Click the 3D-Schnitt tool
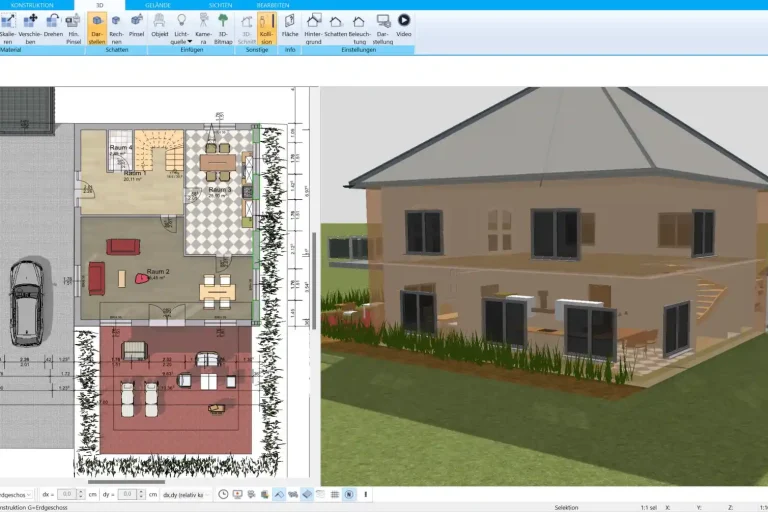Viewport: 768px width, 512px height. pyautogui.click(x=247, y=29)
